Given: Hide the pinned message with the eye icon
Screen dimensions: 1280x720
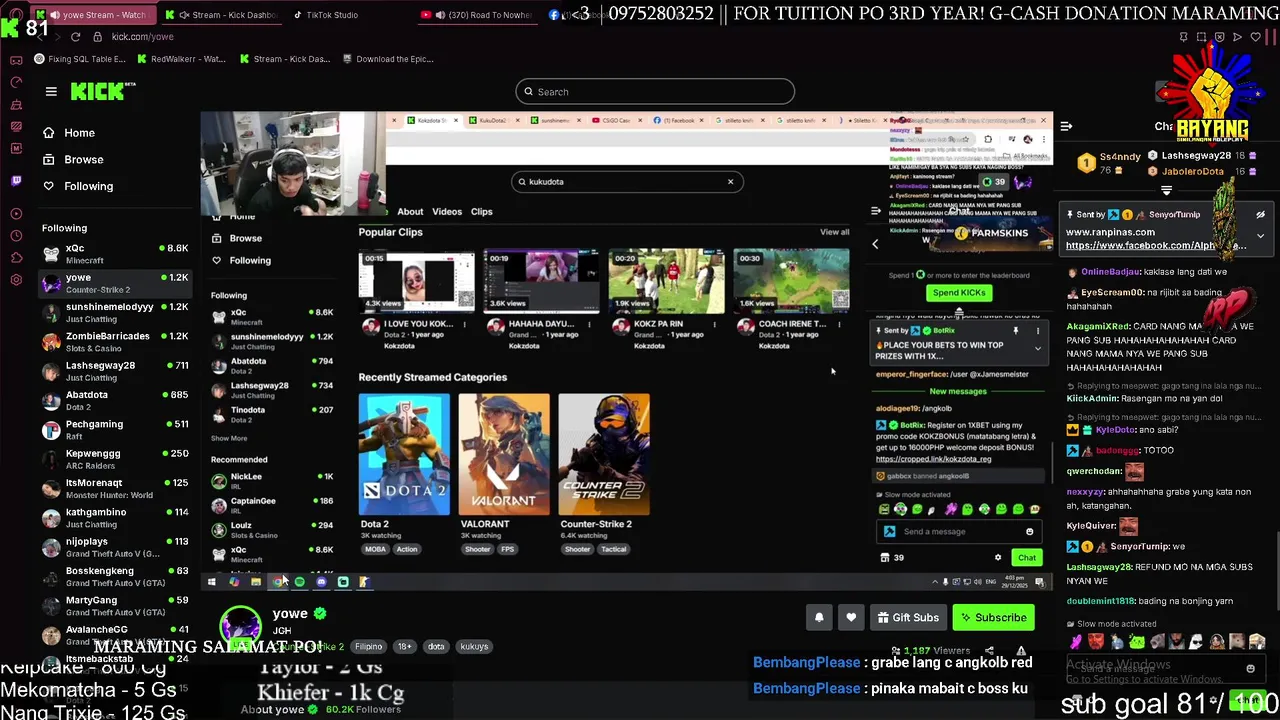Looking at the screenshot, I should (1260, 214).
